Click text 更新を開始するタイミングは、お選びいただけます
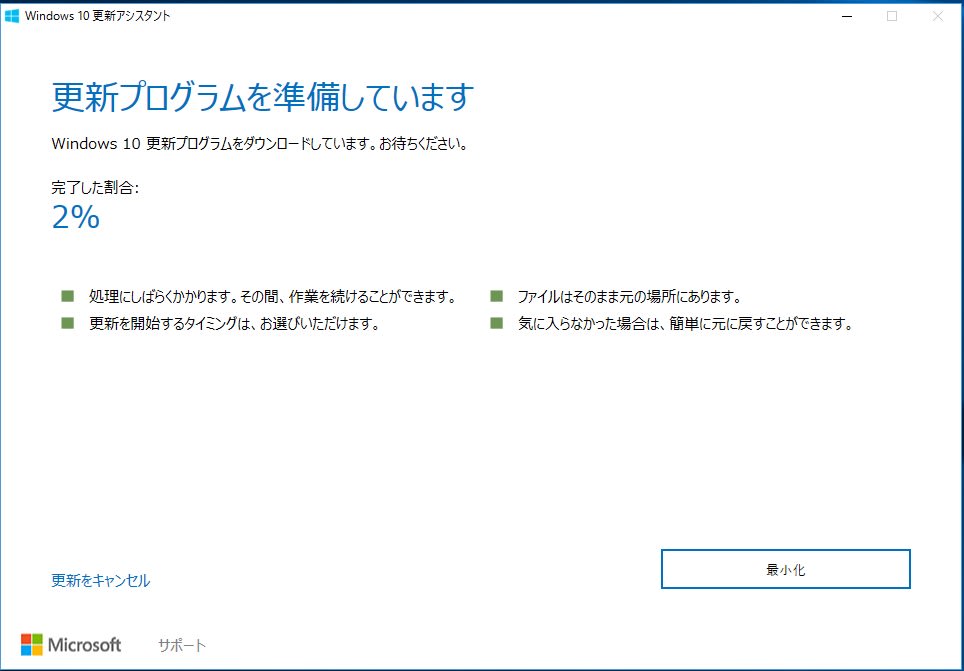 click(x=234, y=324)
